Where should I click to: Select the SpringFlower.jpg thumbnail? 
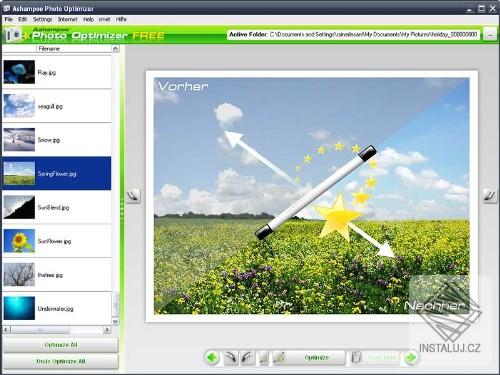tap(19, 173)
